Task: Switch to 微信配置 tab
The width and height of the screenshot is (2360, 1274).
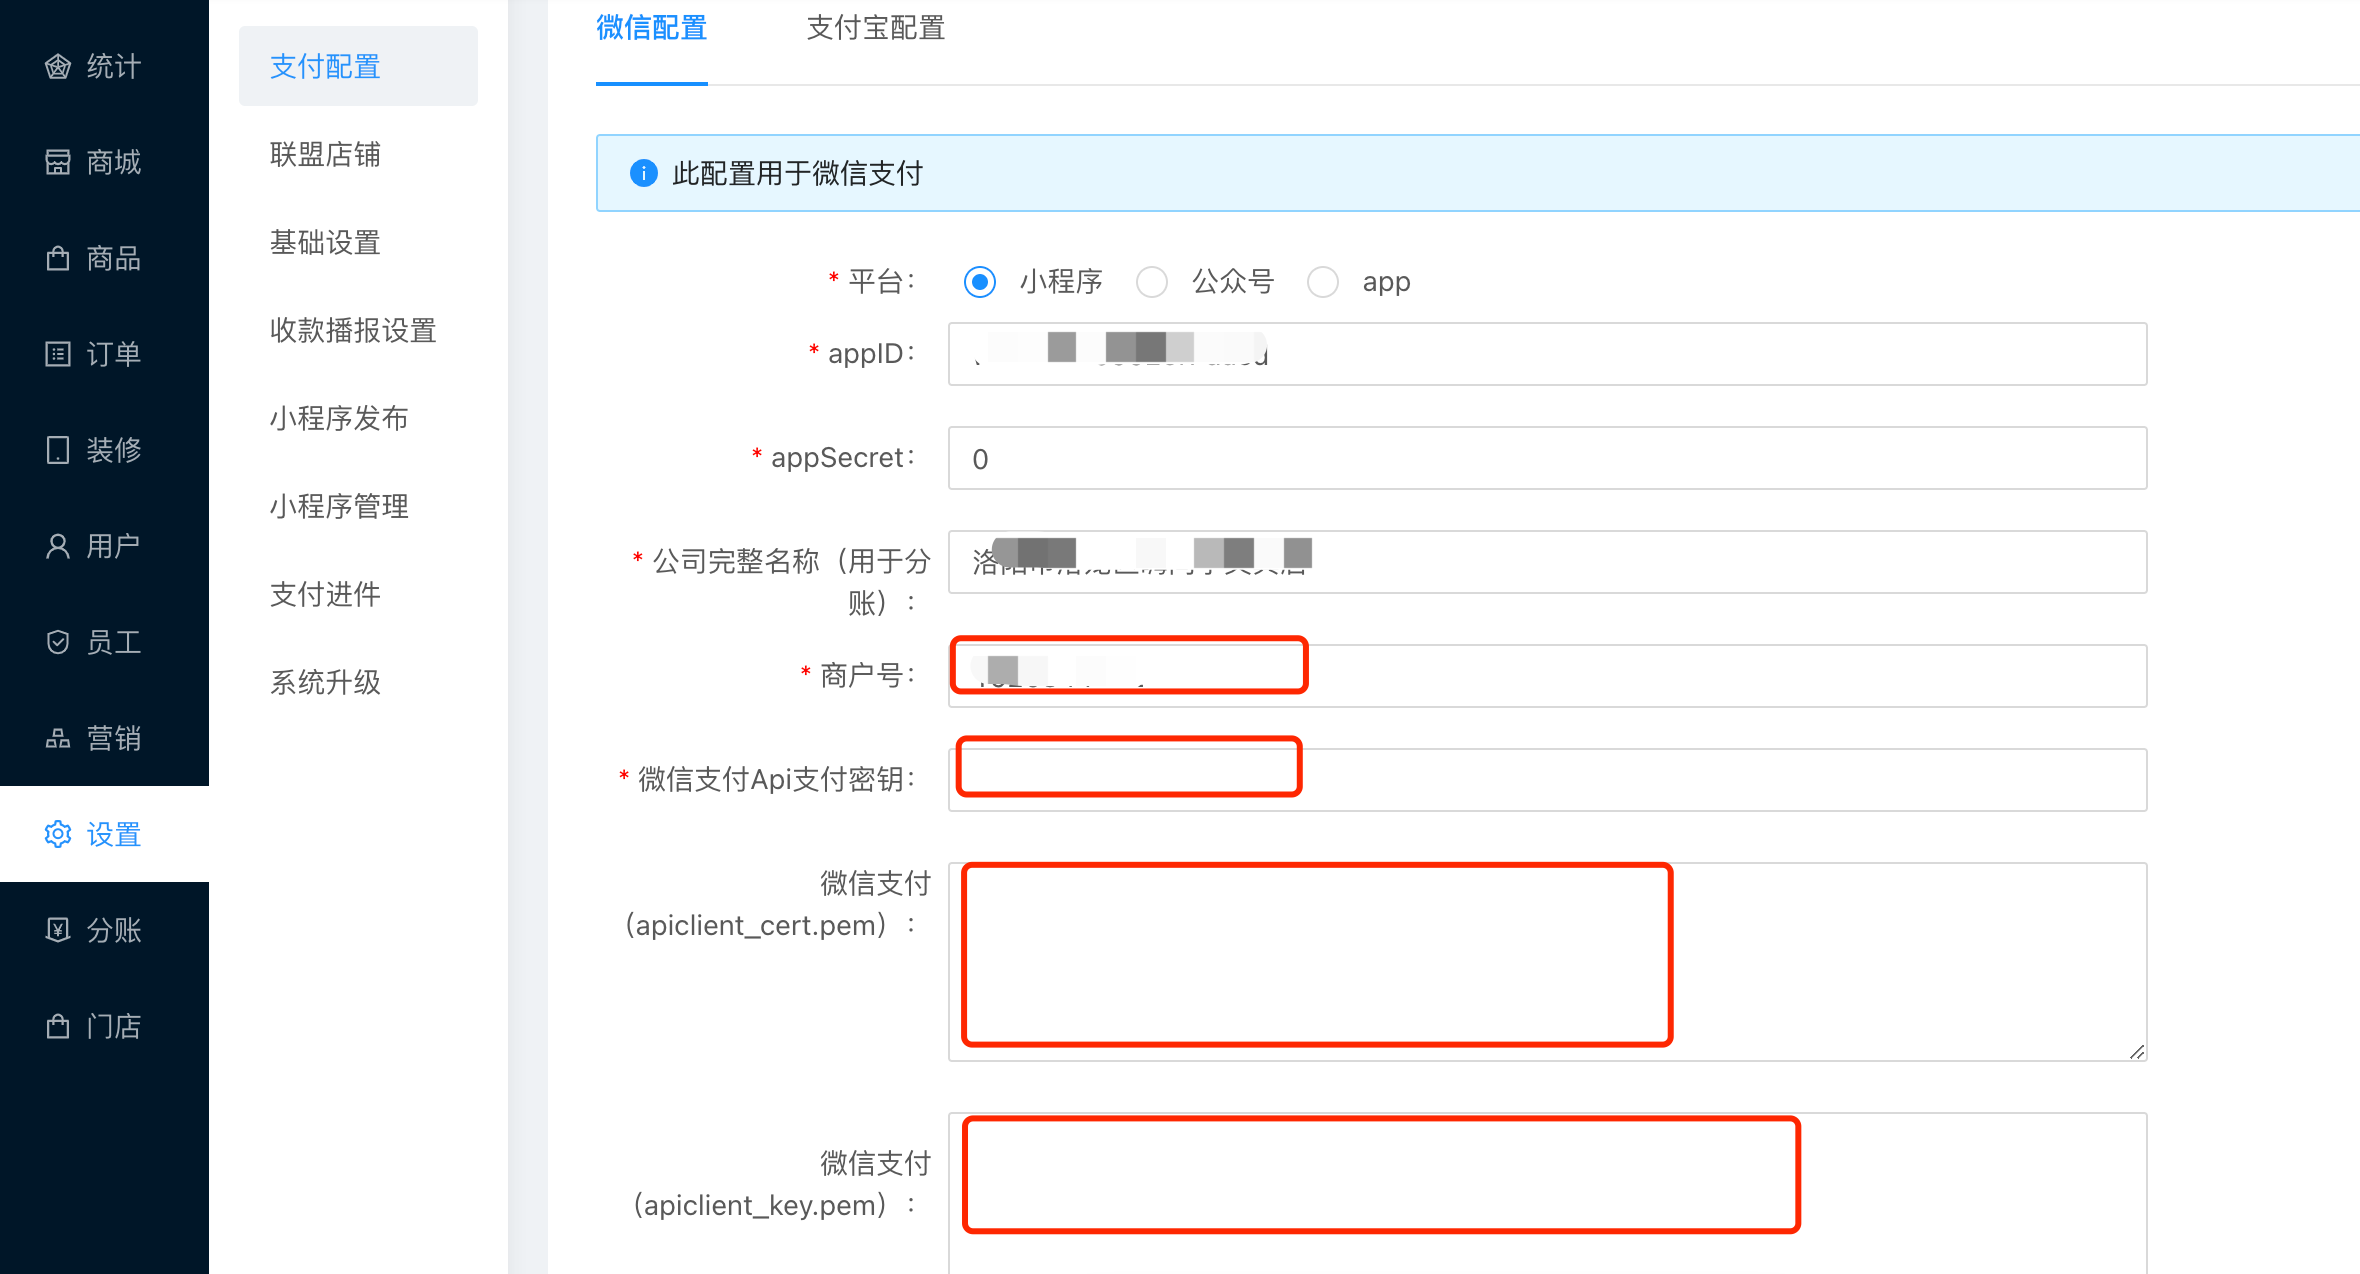Action: click(x=652, y=28)
